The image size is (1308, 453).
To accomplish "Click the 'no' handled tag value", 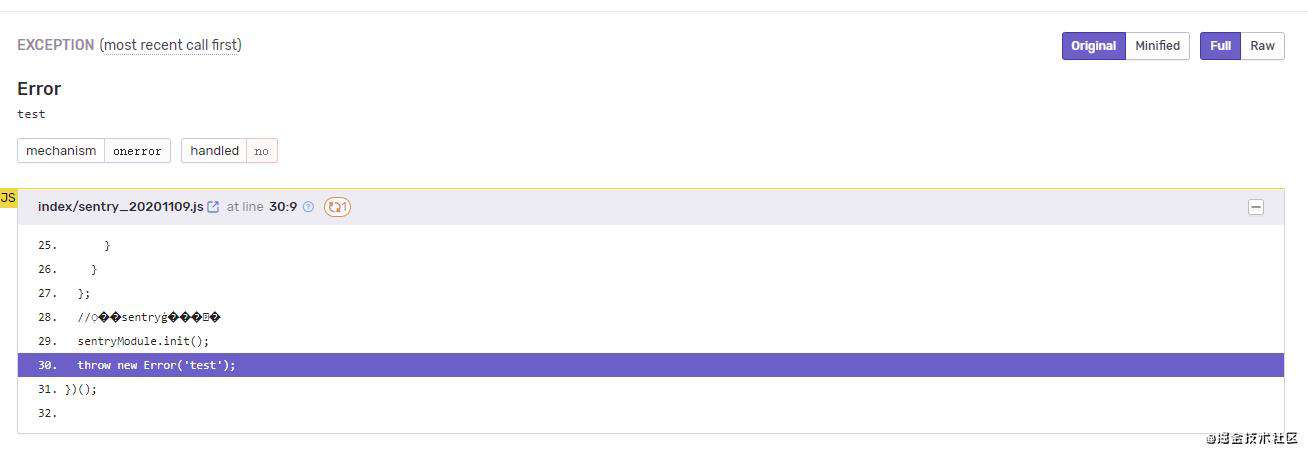I will point(262,151).
